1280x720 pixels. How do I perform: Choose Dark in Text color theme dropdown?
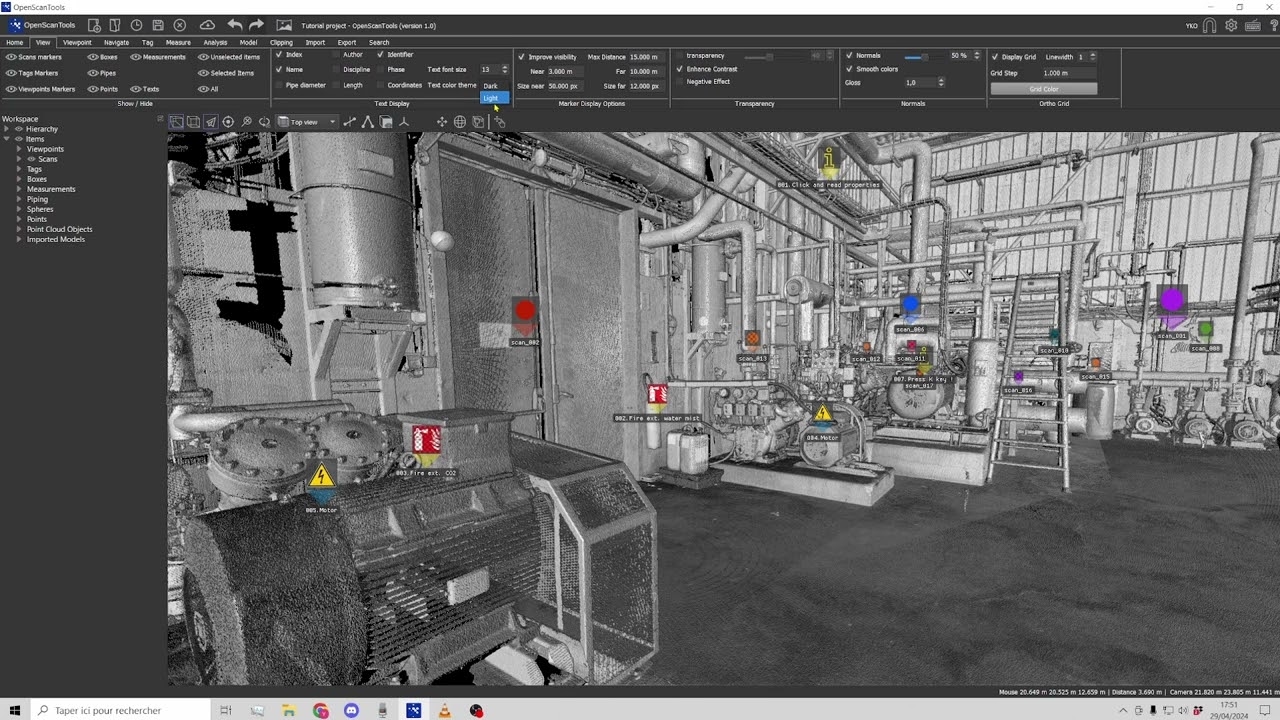click(495, 86)
